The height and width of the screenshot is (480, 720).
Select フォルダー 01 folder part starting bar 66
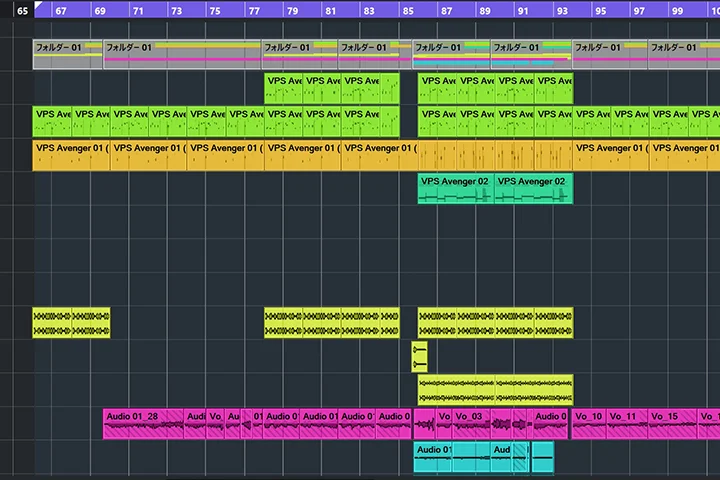coord(68,54)
